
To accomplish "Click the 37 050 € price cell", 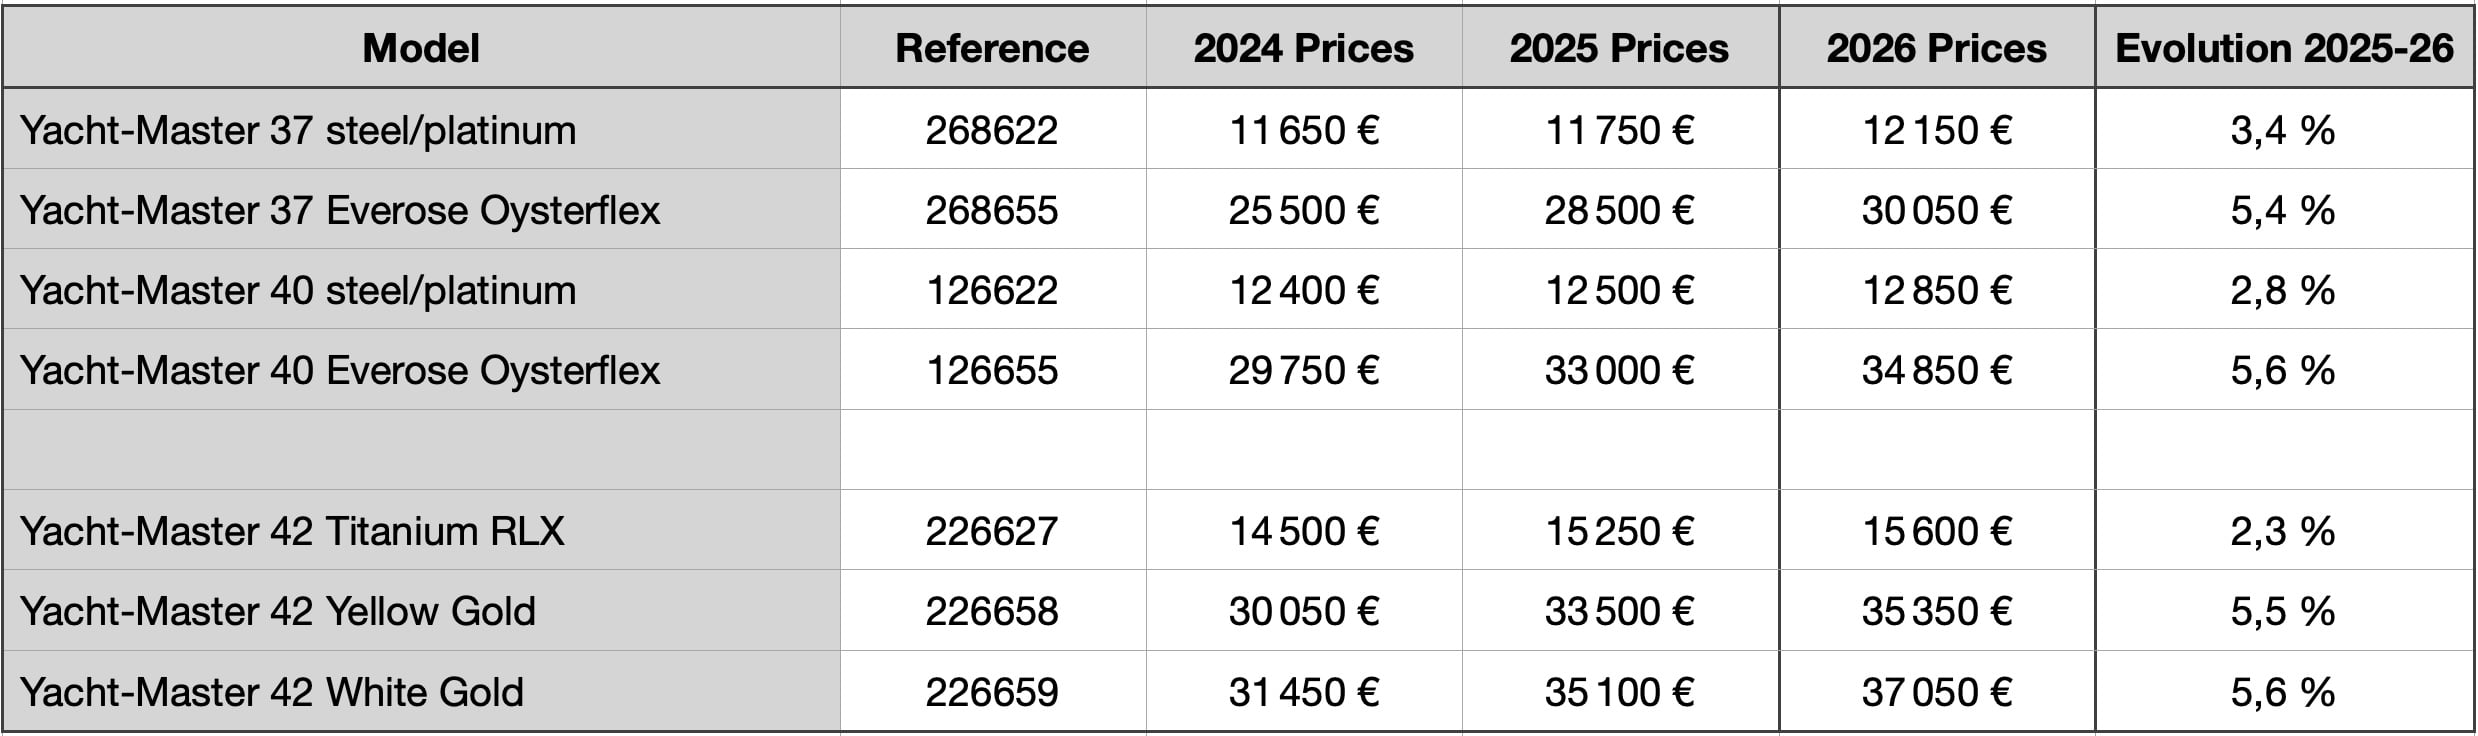I will tap(1936, 692).
